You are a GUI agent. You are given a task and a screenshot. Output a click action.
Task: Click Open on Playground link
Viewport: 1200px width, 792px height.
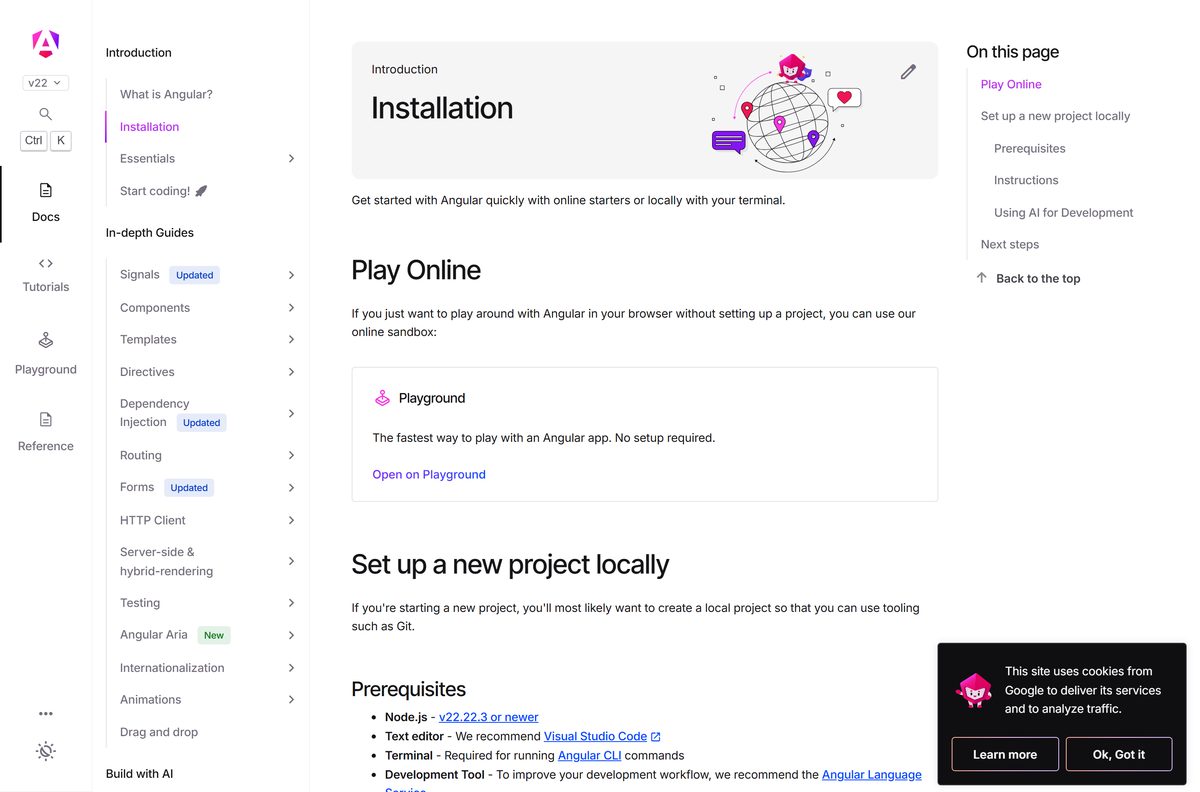click(x=429, y=475)
